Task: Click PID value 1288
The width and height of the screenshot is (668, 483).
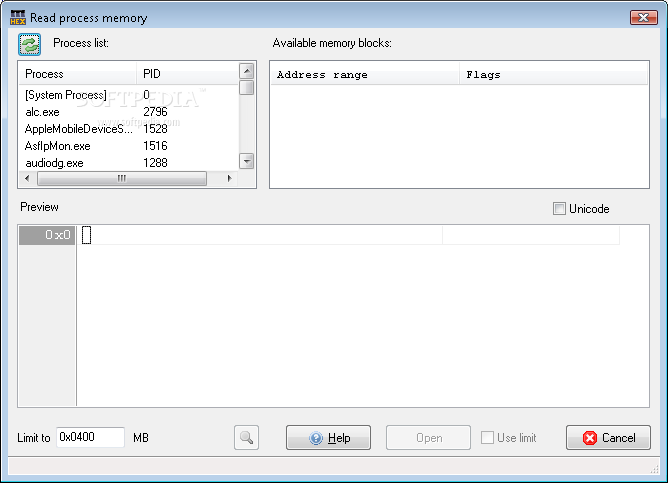Action: (x=155, y=163)
